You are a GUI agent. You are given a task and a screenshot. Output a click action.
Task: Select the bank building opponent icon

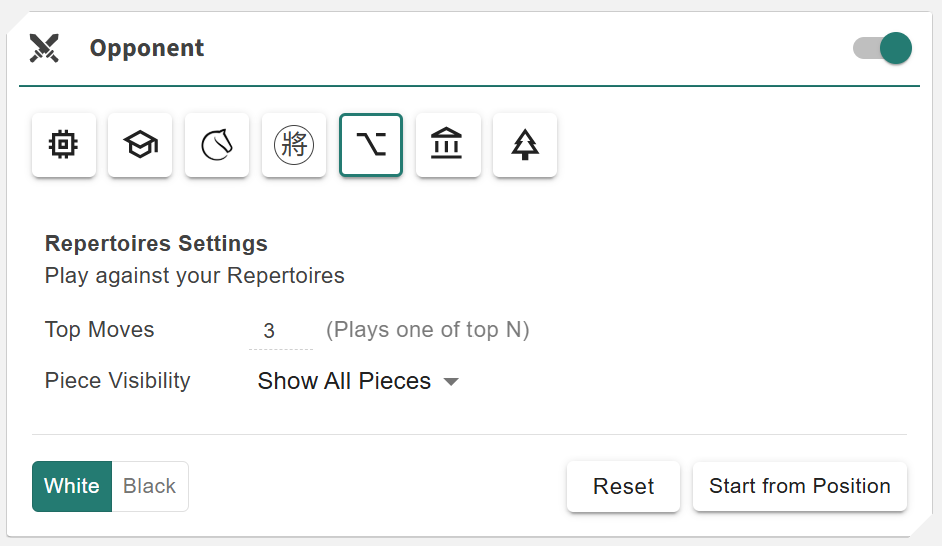click(448, 145)
